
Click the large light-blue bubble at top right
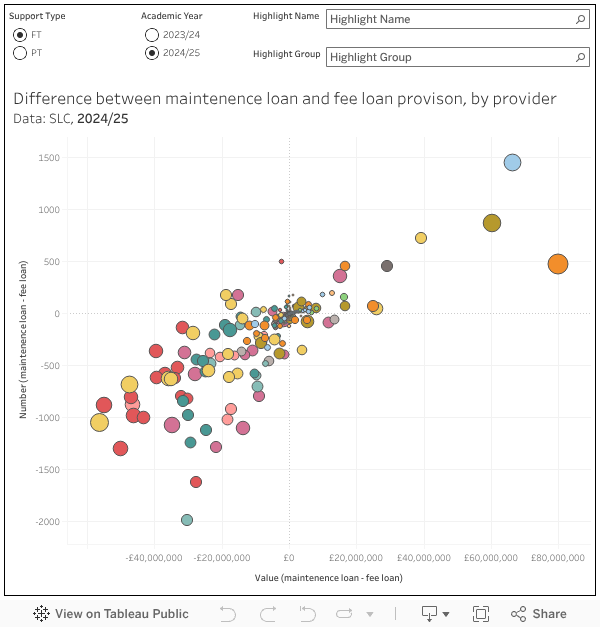pyautogui.click(x=512, y=162)
